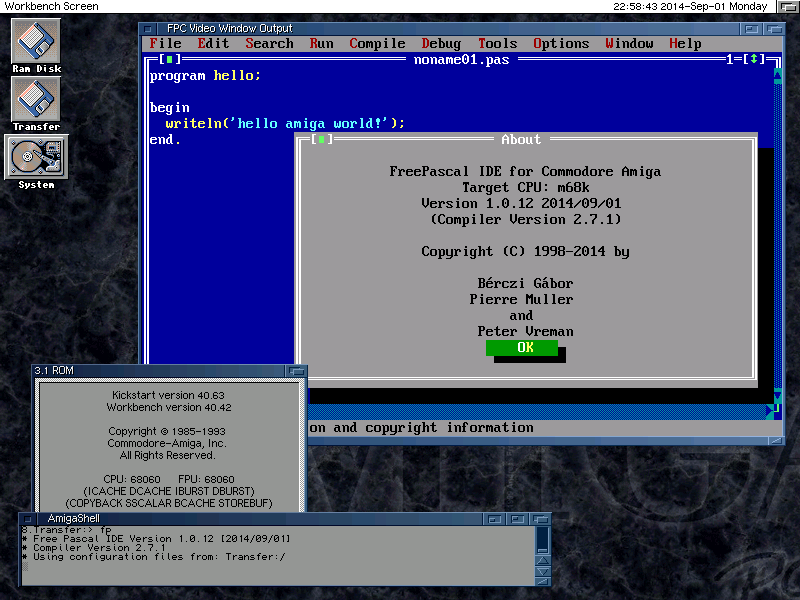Click the 'end.' line in editor

(x=165, y=140)
